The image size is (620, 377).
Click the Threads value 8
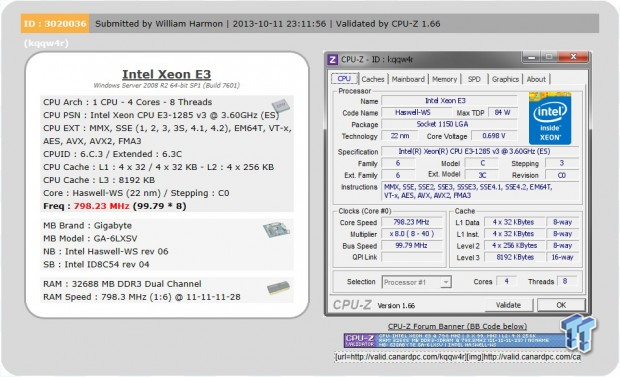[565, 281]
